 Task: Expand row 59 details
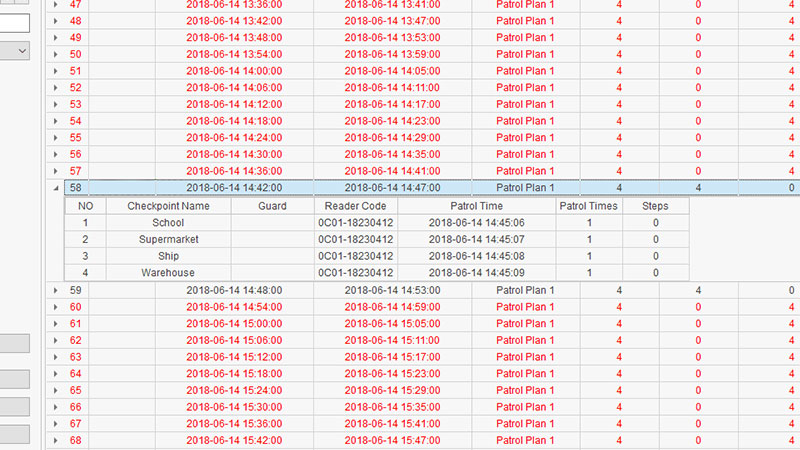(x=55, y=291)
